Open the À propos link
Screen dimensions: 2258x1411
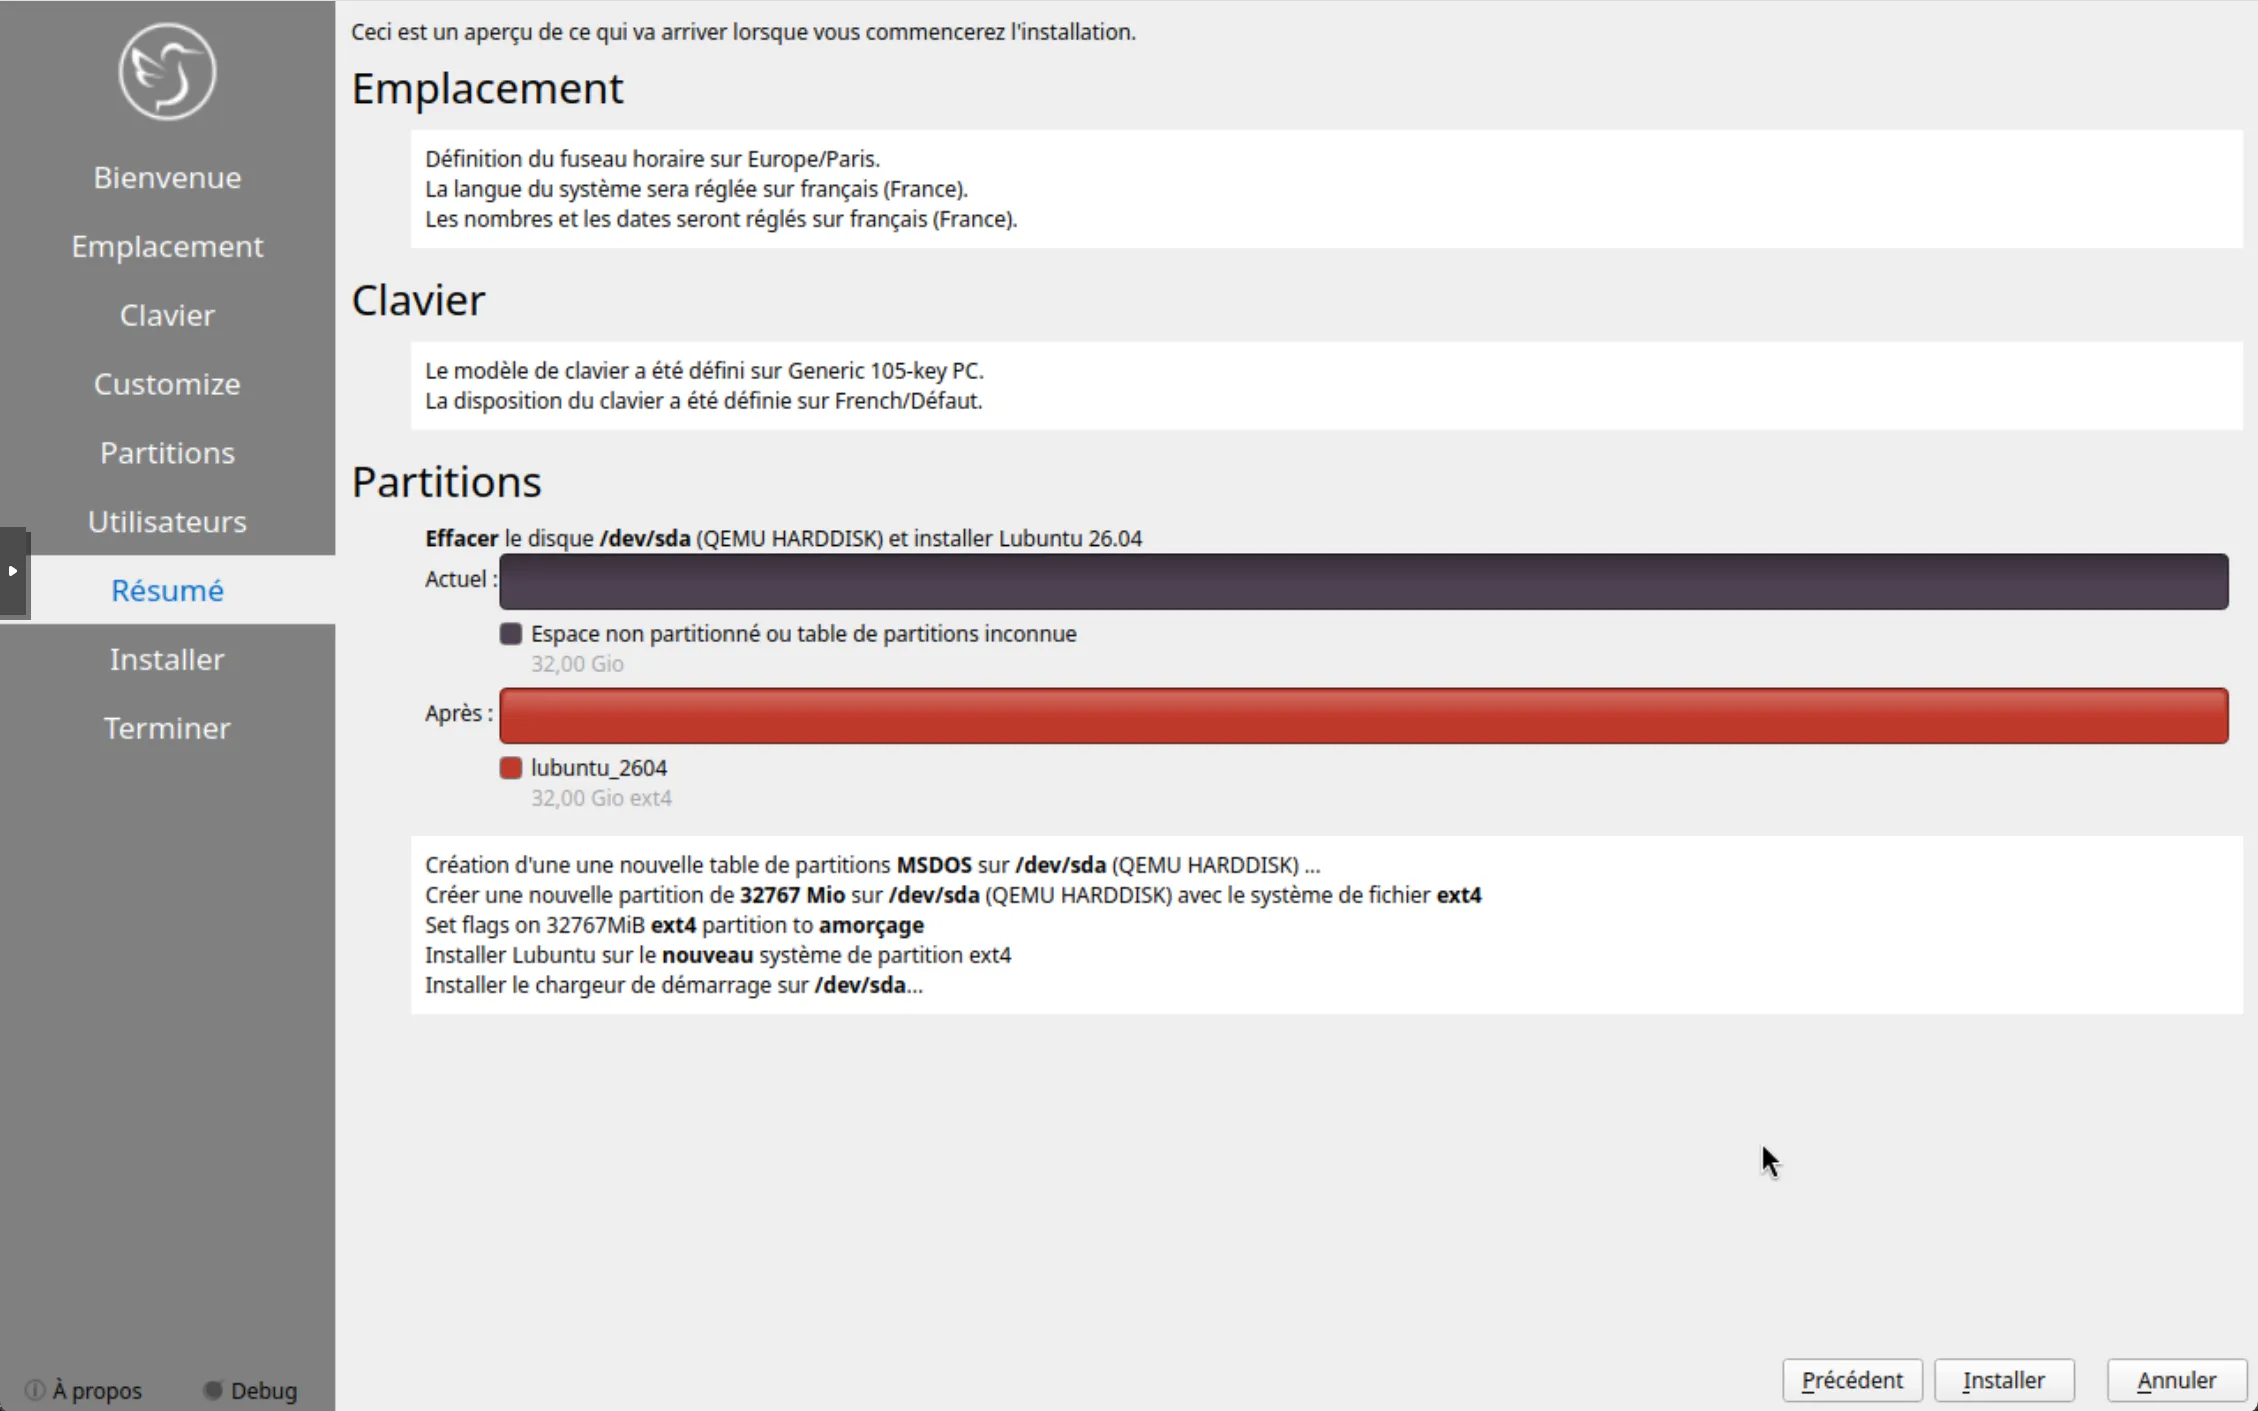(97, 1390)
